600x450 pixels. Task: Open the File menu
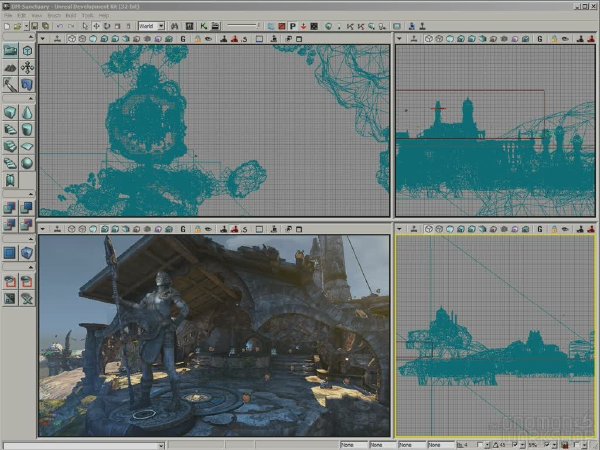click(x=8, y=15)
